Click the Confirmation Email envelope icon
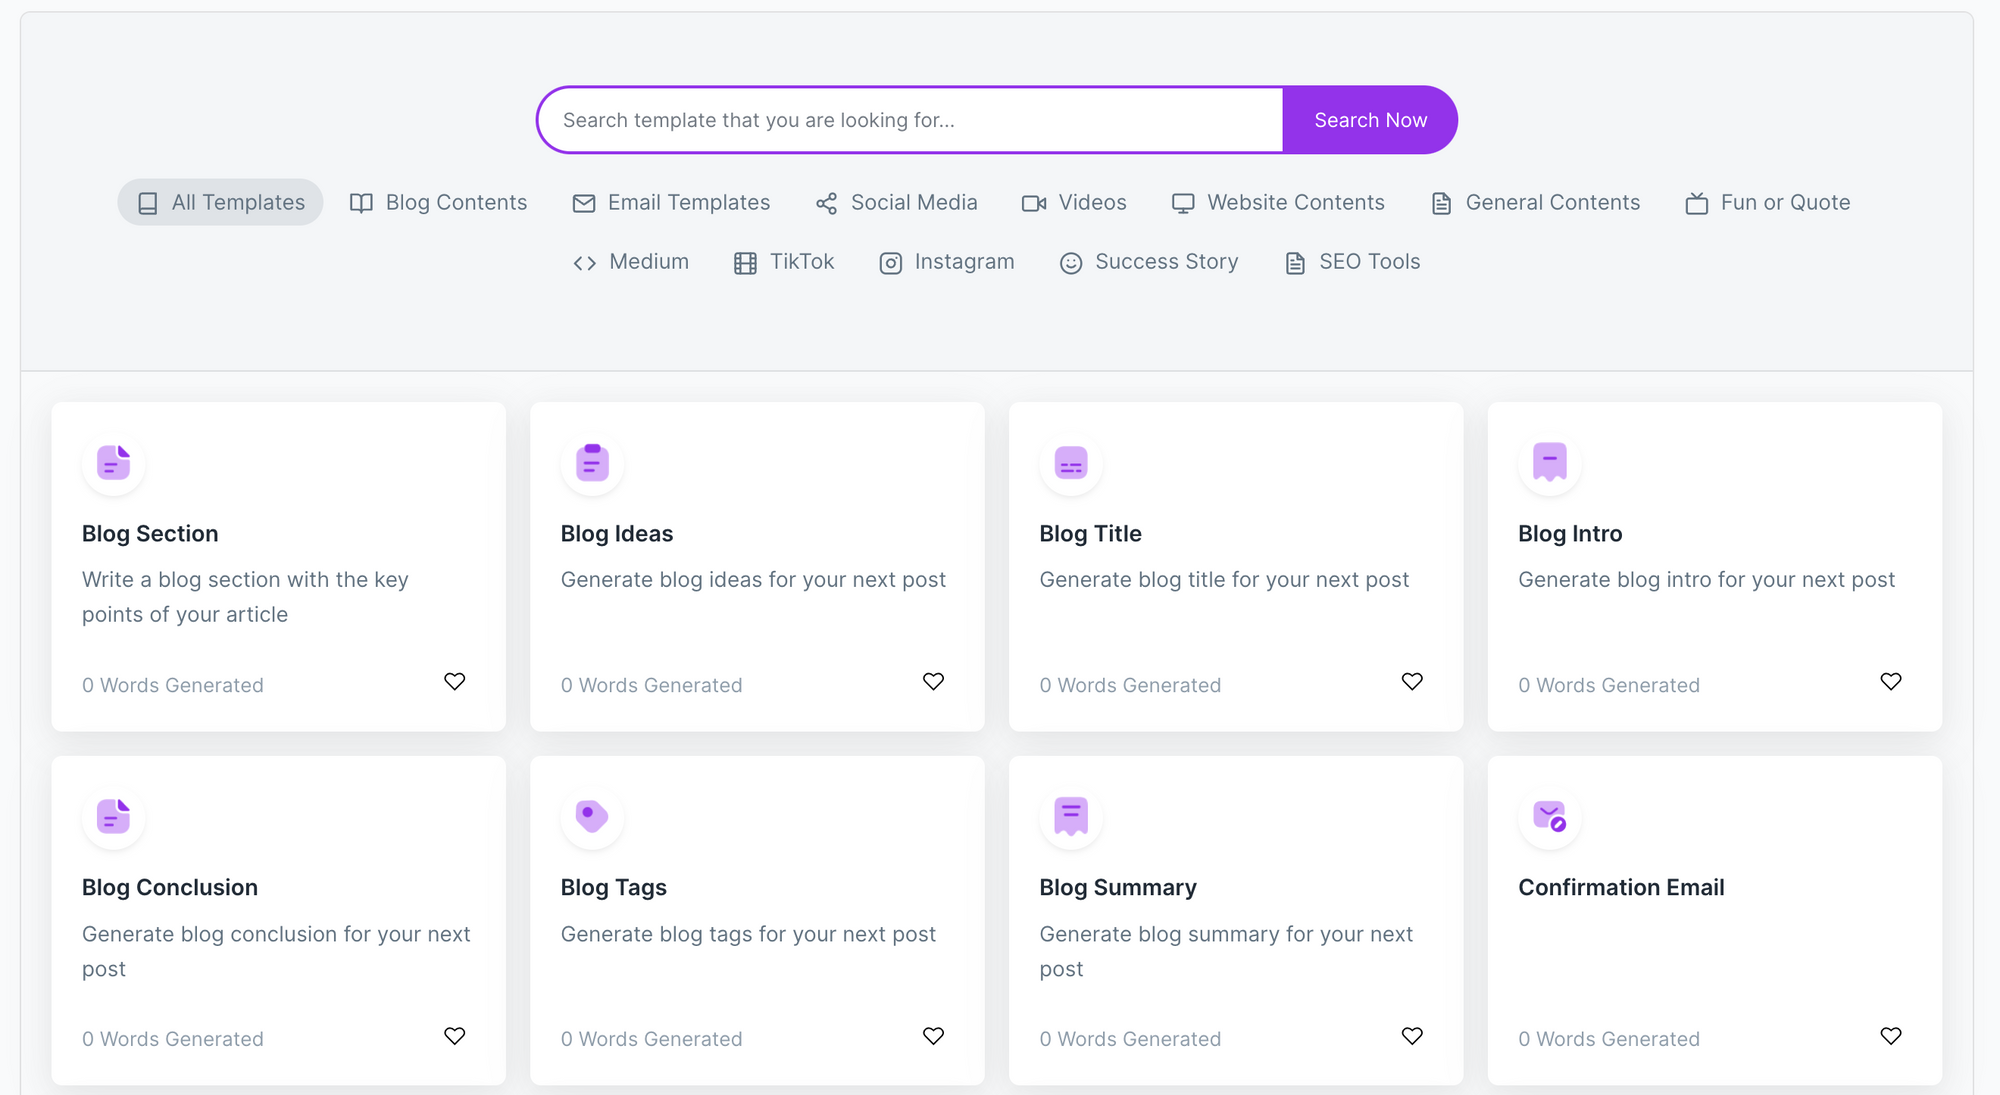 point(1549,817)
